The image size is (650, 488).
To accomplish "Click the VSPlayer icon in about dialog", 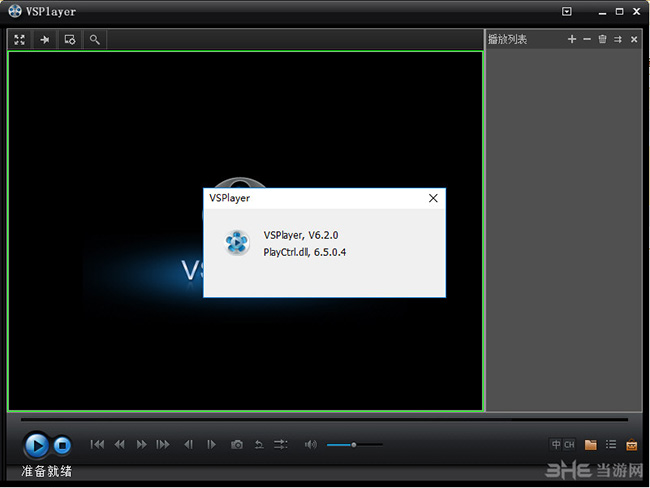I will pyautogui.click(x=237, y=243).
